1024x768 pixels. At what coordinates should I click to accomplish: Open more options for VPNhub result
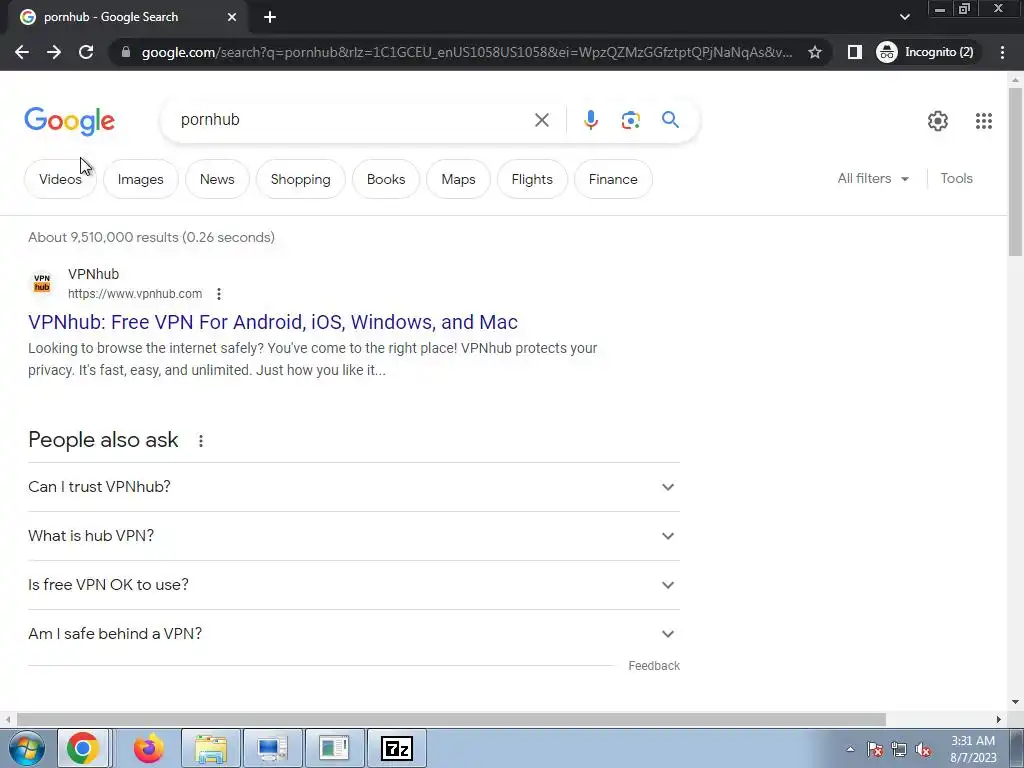tap(219, 294)
